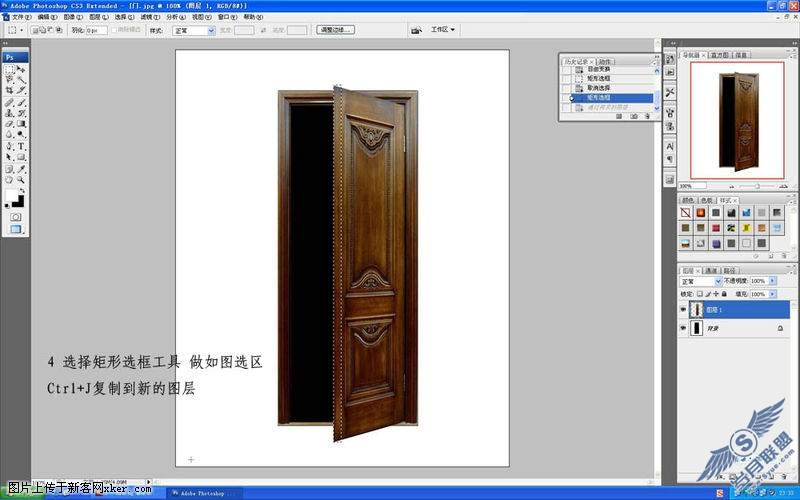Select the Magic Wand tool
This screenshot has width=800, height=500.
[21, 80]
